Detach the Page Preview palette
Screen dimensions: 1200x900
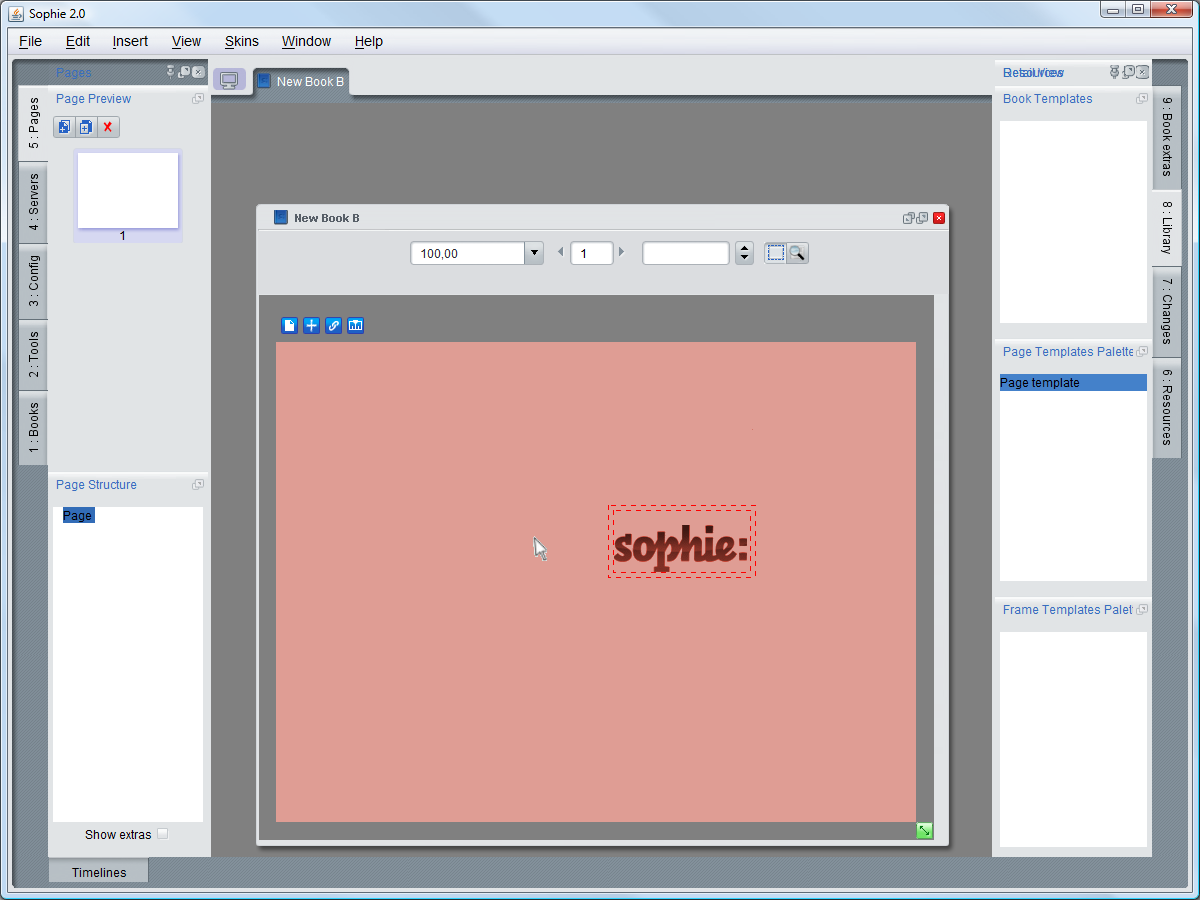[x=198, y=99]
